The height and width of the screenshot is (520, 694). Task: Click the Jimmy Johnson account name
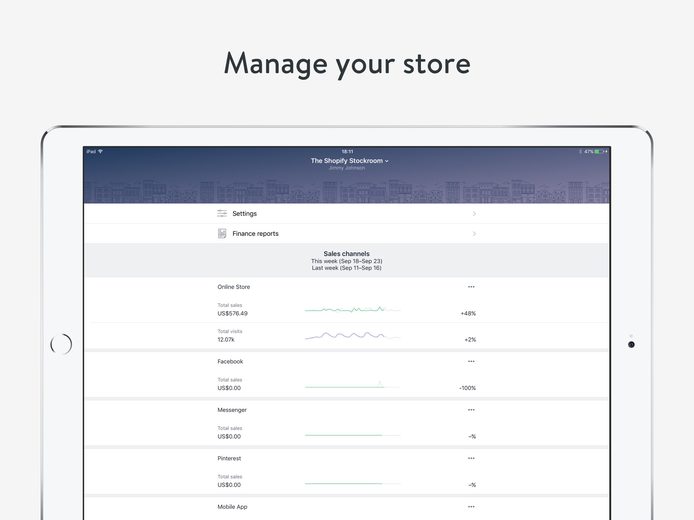tap(347, 168)
